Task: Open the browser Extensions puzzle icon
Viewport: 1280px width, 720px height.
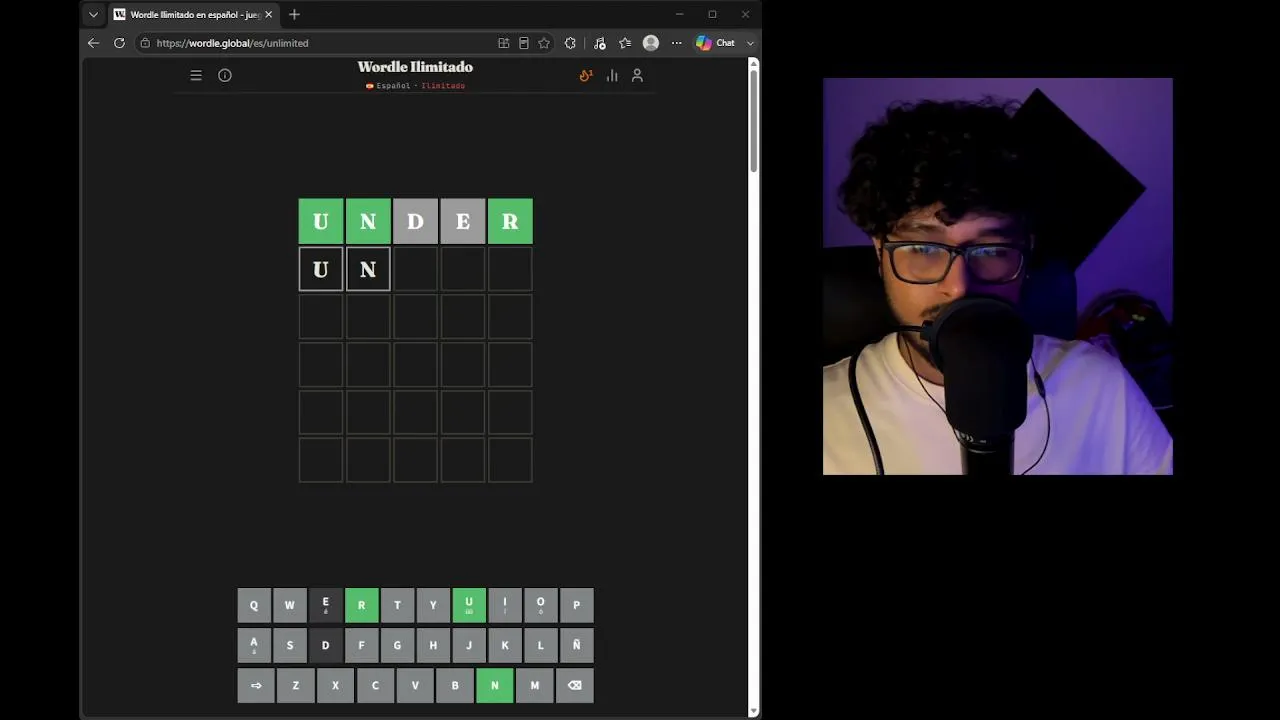Action: point(570,43)
